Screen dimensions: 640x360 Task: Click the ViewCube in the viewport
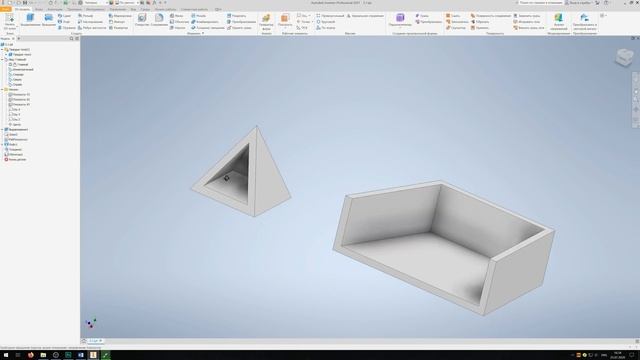624,57
